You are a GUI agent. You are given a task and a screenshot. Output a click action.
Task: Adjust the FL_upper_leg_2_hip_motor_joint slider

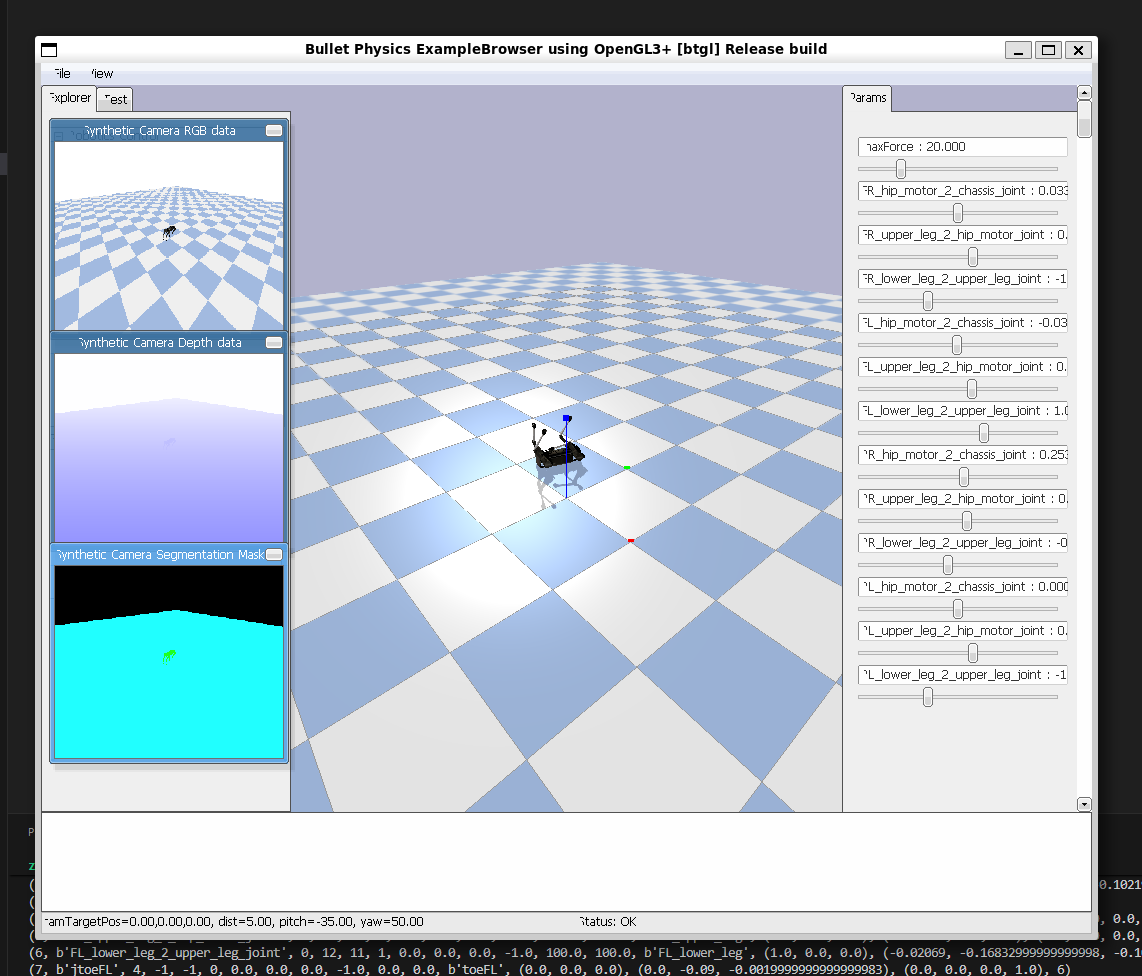(x=972, y=389)
